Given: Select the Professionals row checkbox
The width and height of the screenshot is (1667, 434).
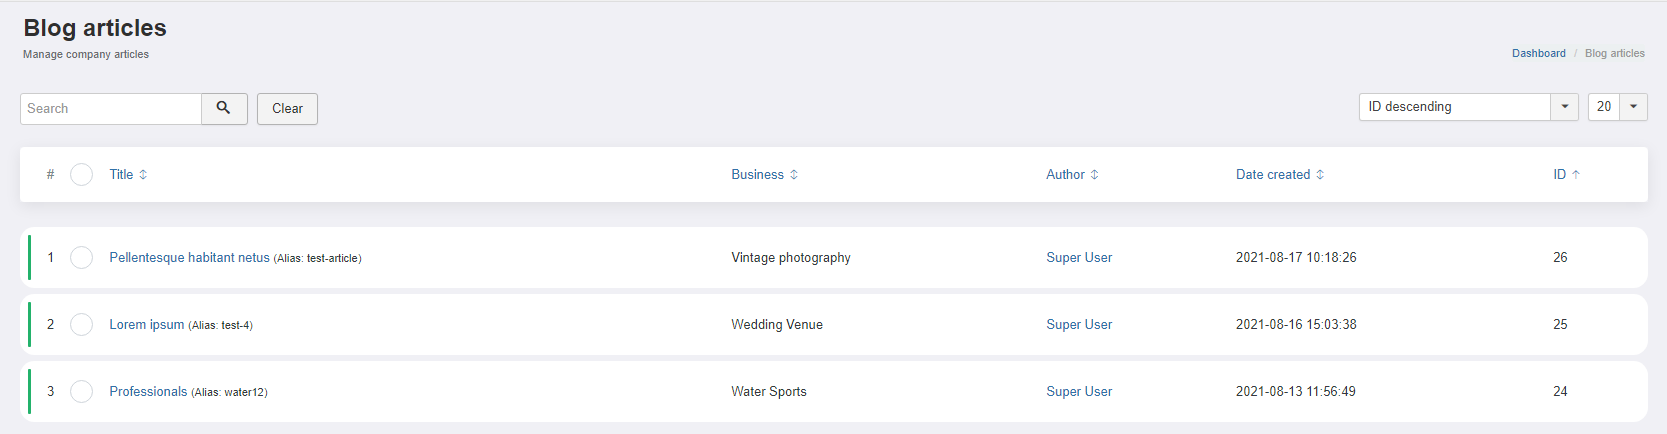Looking at the screenshot, I should click(x=82, y=392).
